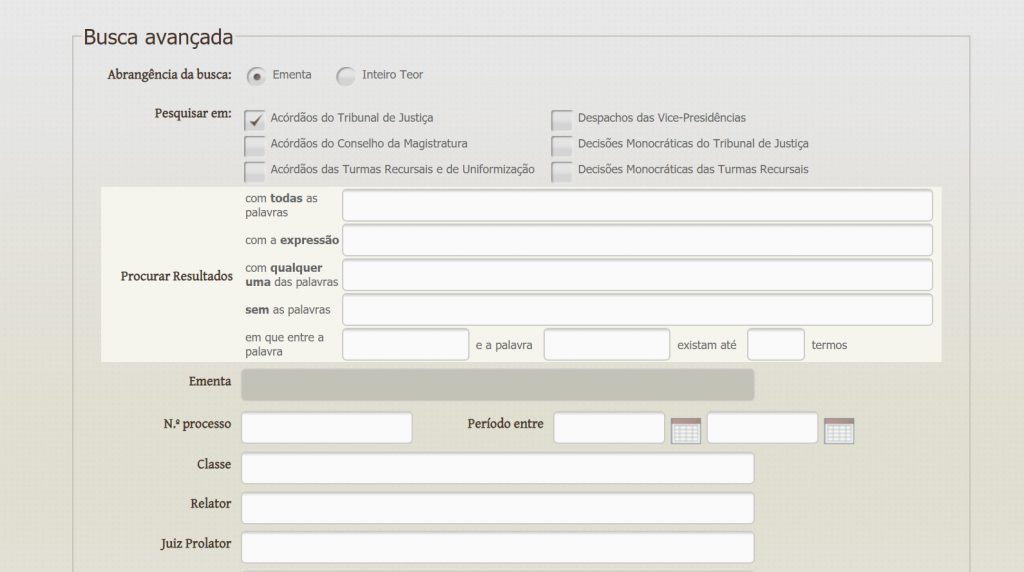Click the Classe text field
The image size is (1024, 572).
pos(497,468)
